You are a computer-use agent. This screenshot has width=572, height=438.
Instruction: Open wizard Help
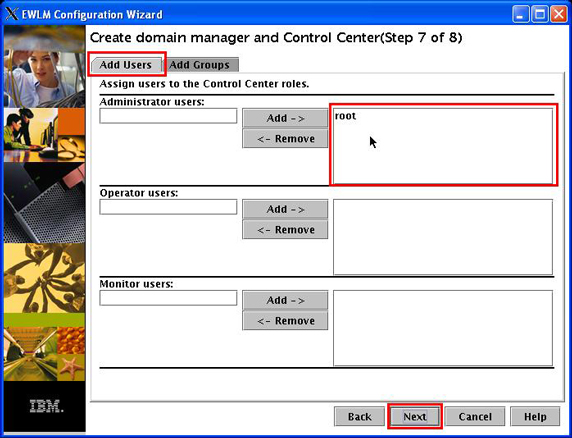[535, 416]
